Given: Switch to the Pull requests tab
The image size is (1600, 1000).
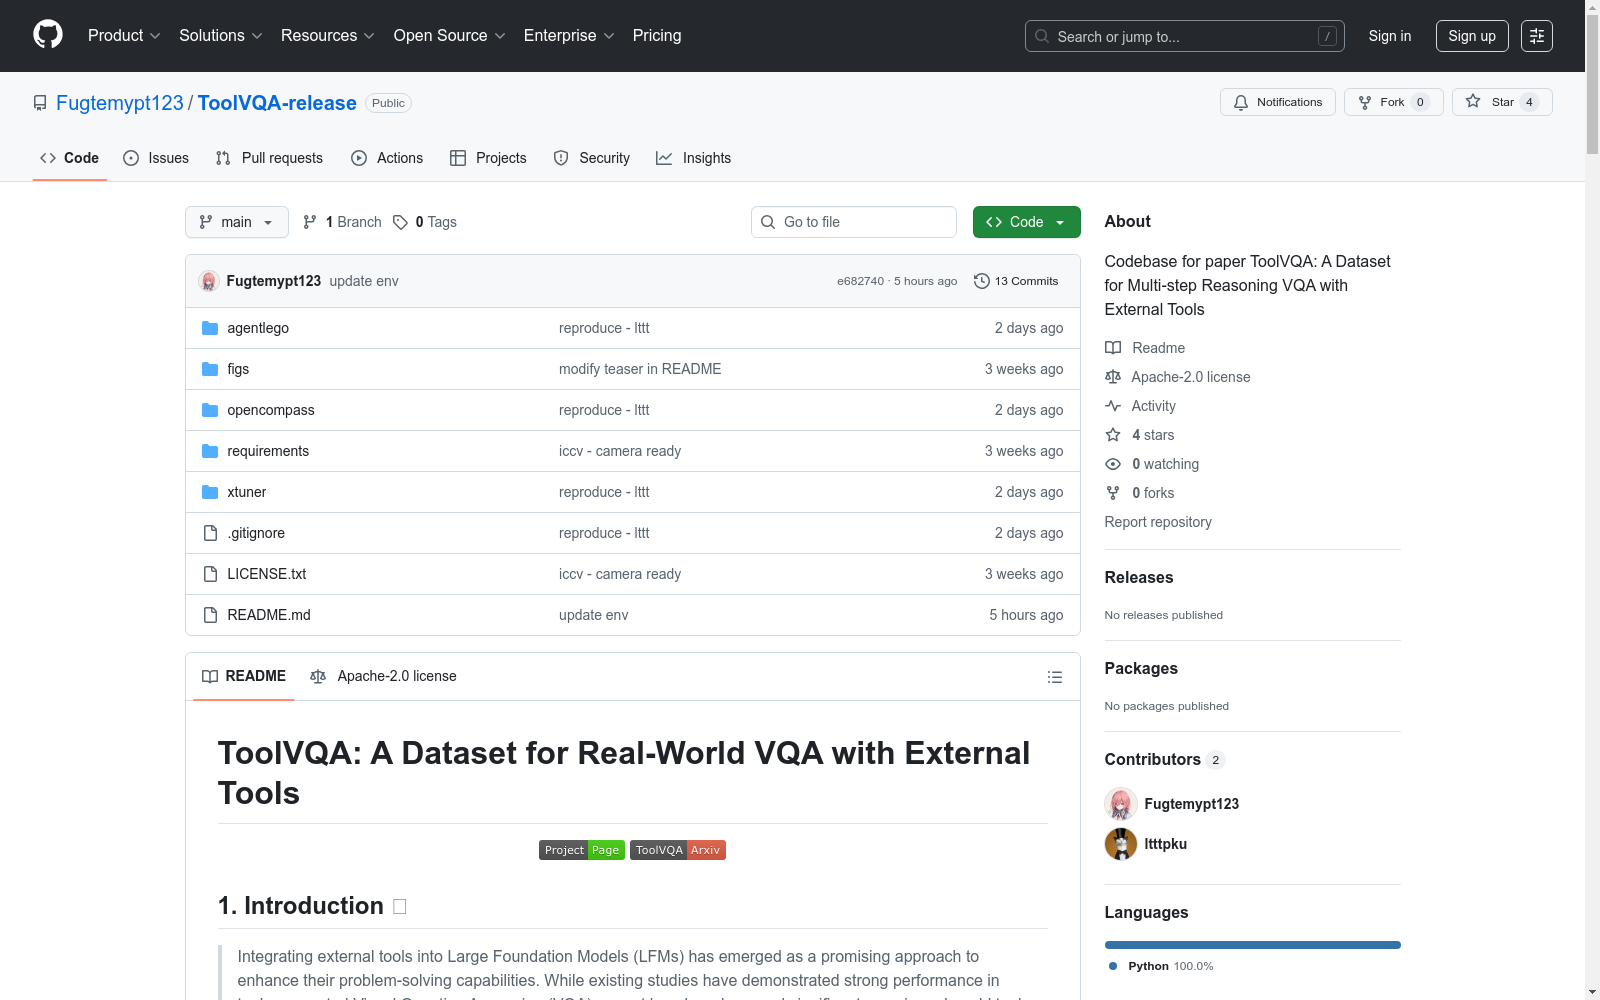Looking at the screenshot, I should point(269,158).
